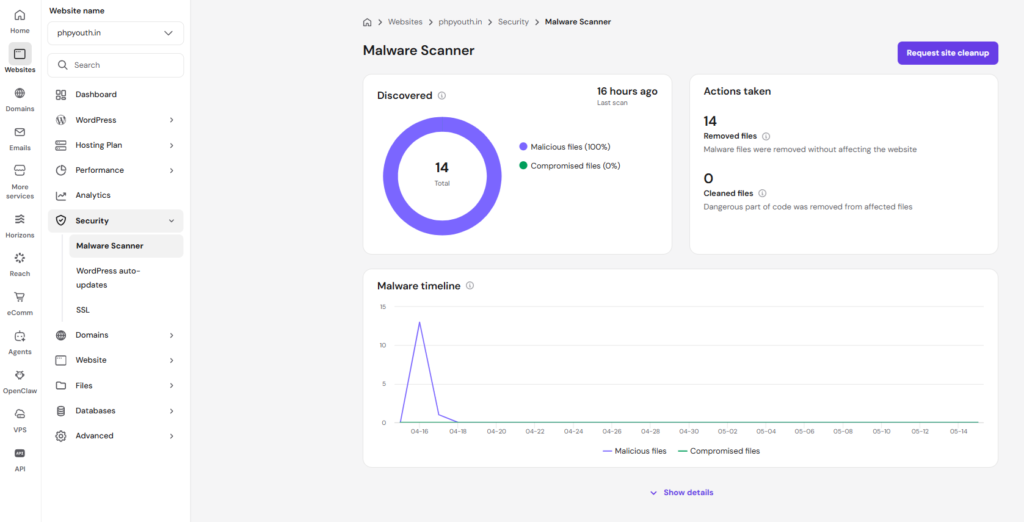Toggle Malicious files line in timeline legend
1024x522 pixels.
pyautogui.click(x=634, y=451)
